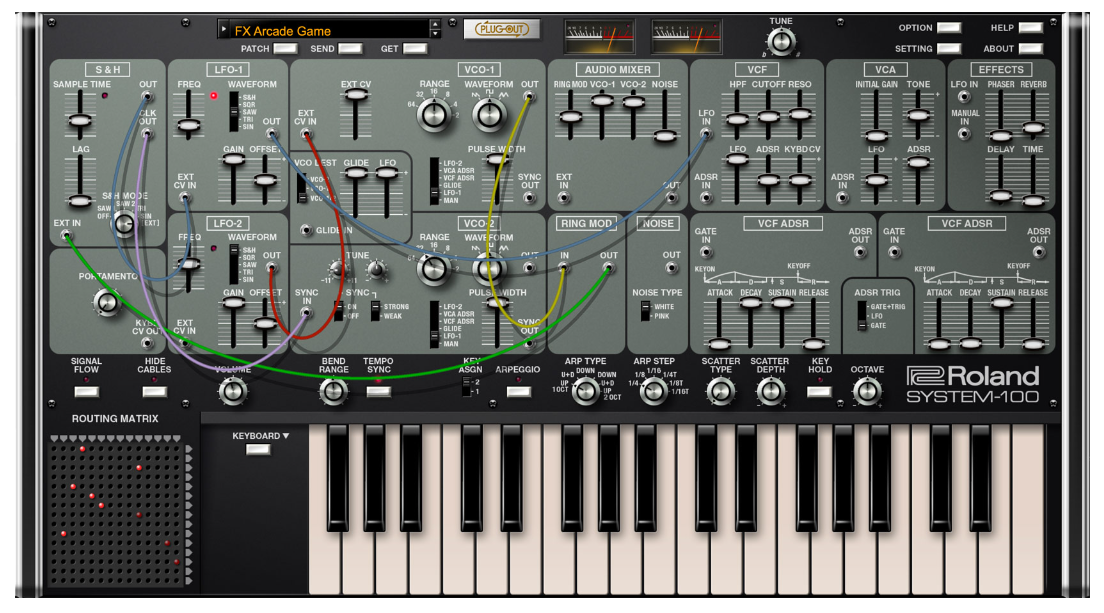Image resolution: width=1104 pixels, height=613 pixels.
Task: Open the OPTION menu button
Action: tap(948, 27)
